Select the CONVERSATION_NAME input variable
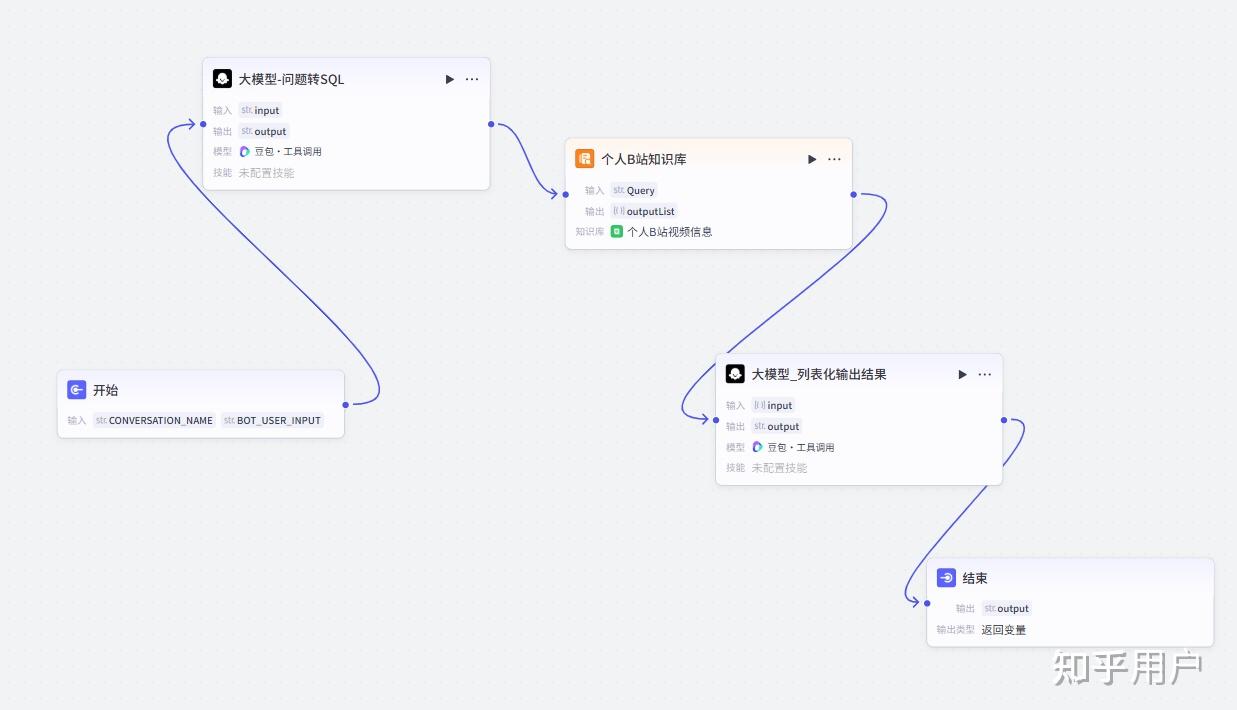 click(154, 420)
